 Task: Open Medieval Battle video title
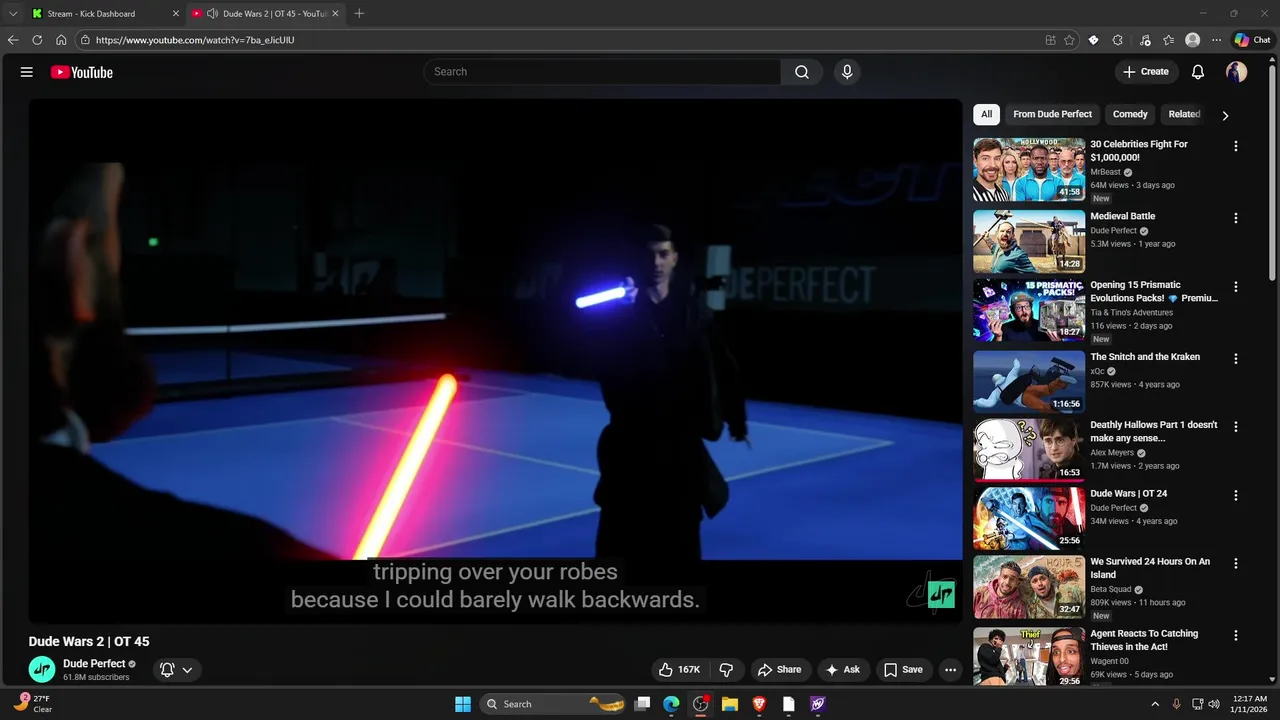pyautogui.click(x=1122, y=216)
